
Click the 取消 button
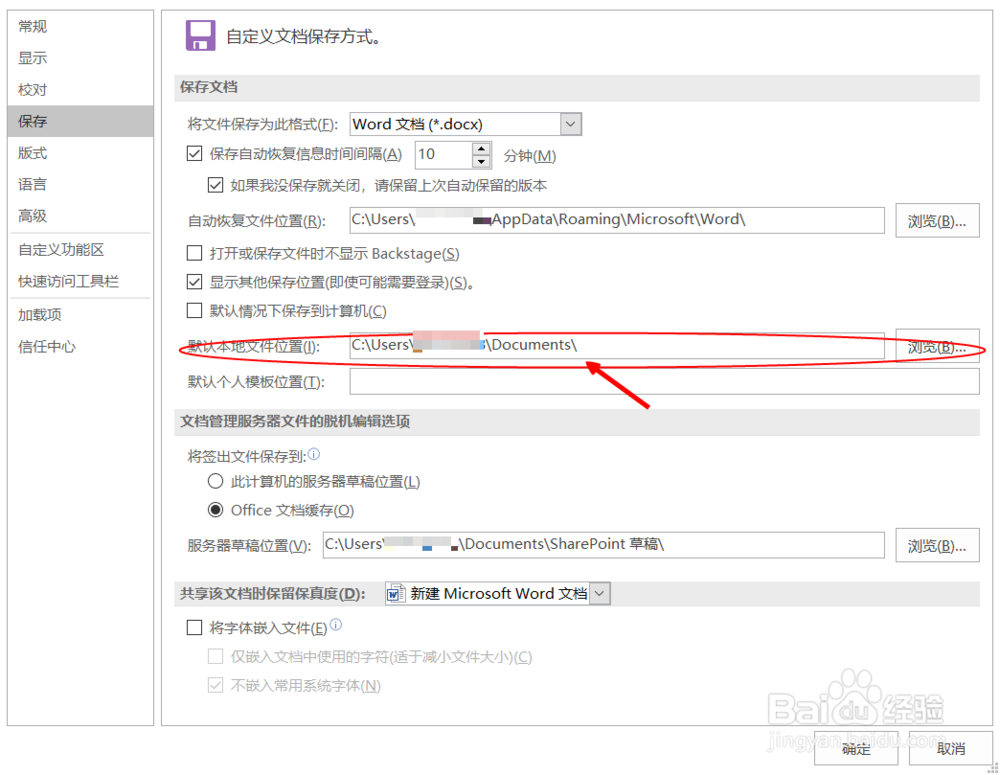click(x=950, y=748)
